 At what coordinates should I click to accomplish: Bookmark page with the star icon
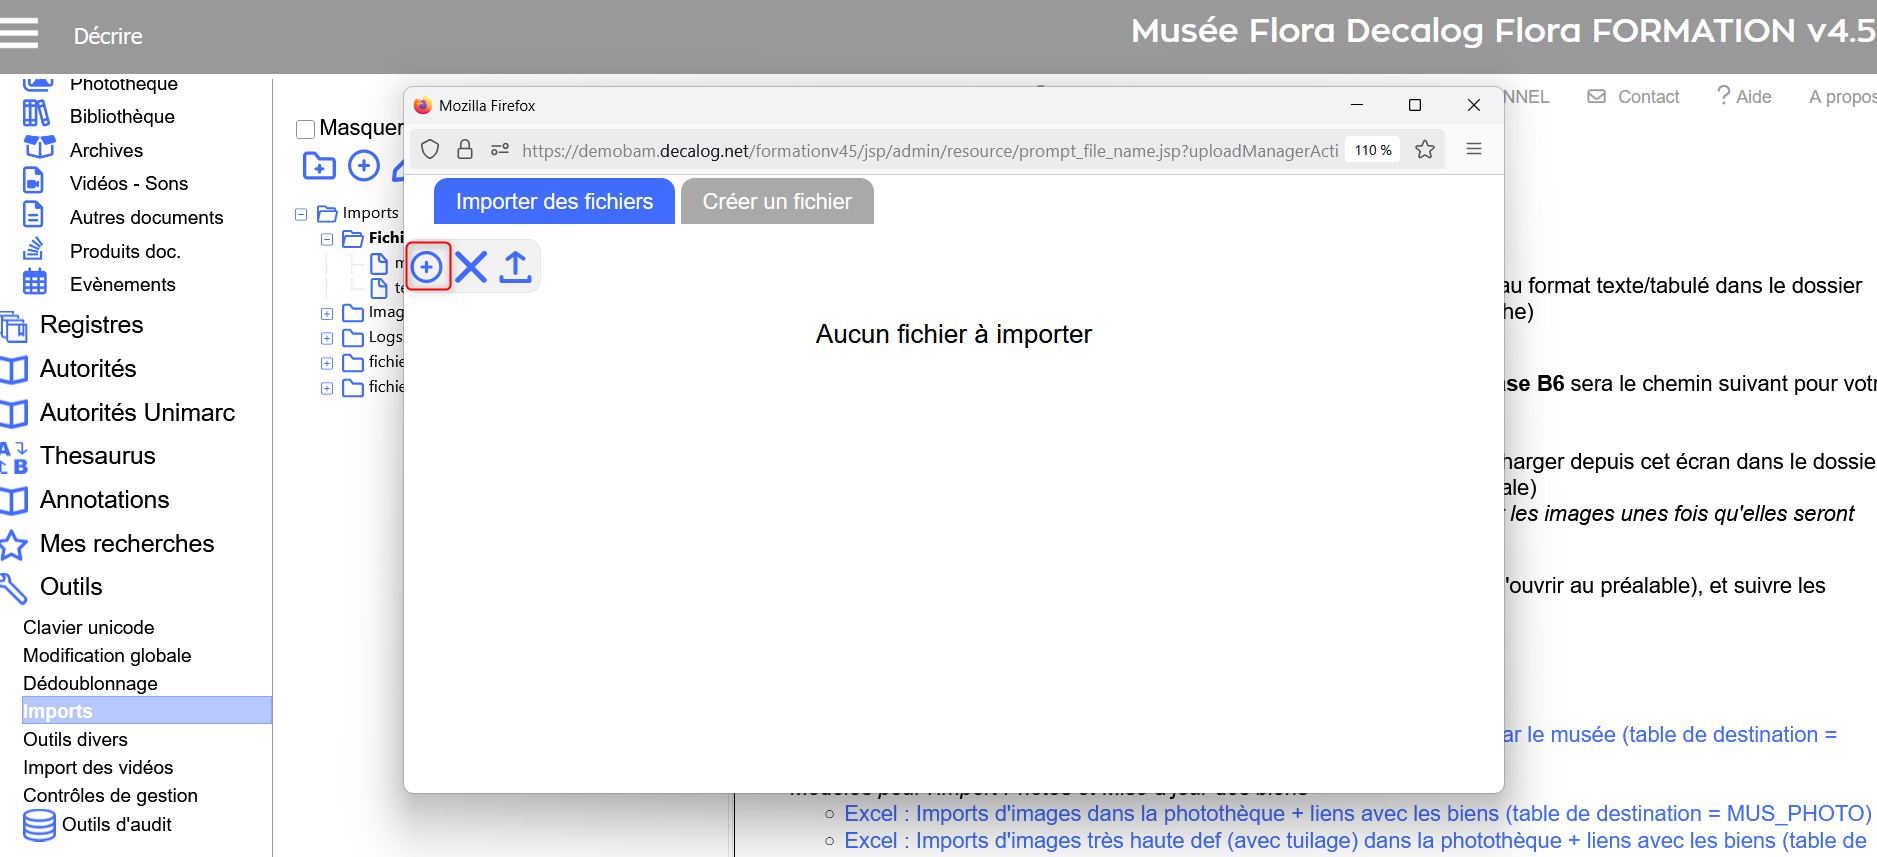tap(1425, 150)
